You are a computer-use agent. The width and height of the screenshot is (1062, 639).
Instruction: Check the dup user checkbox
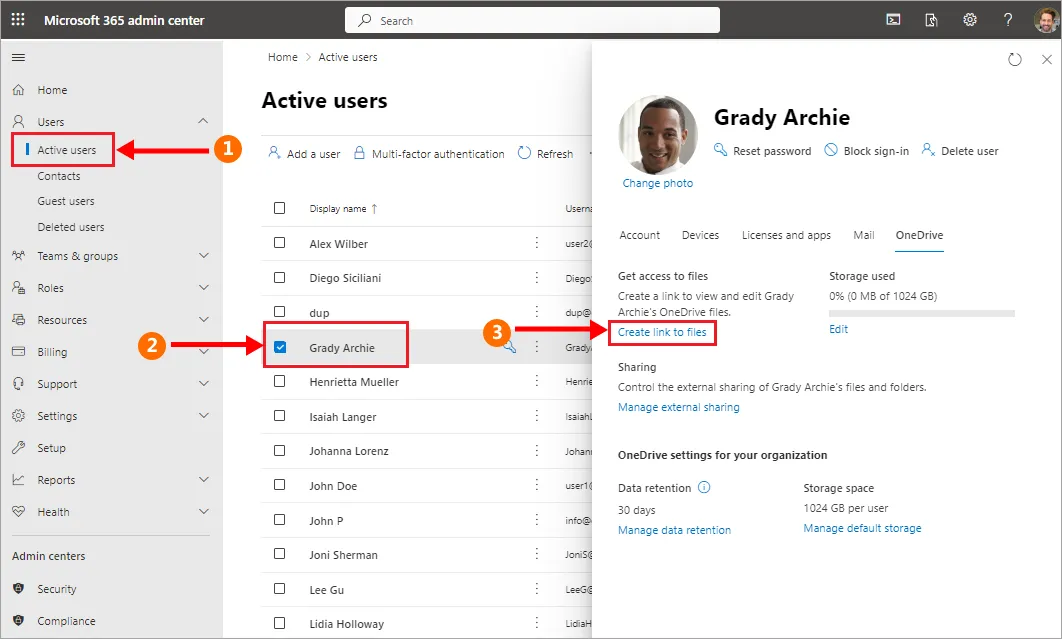pos(279,312)
